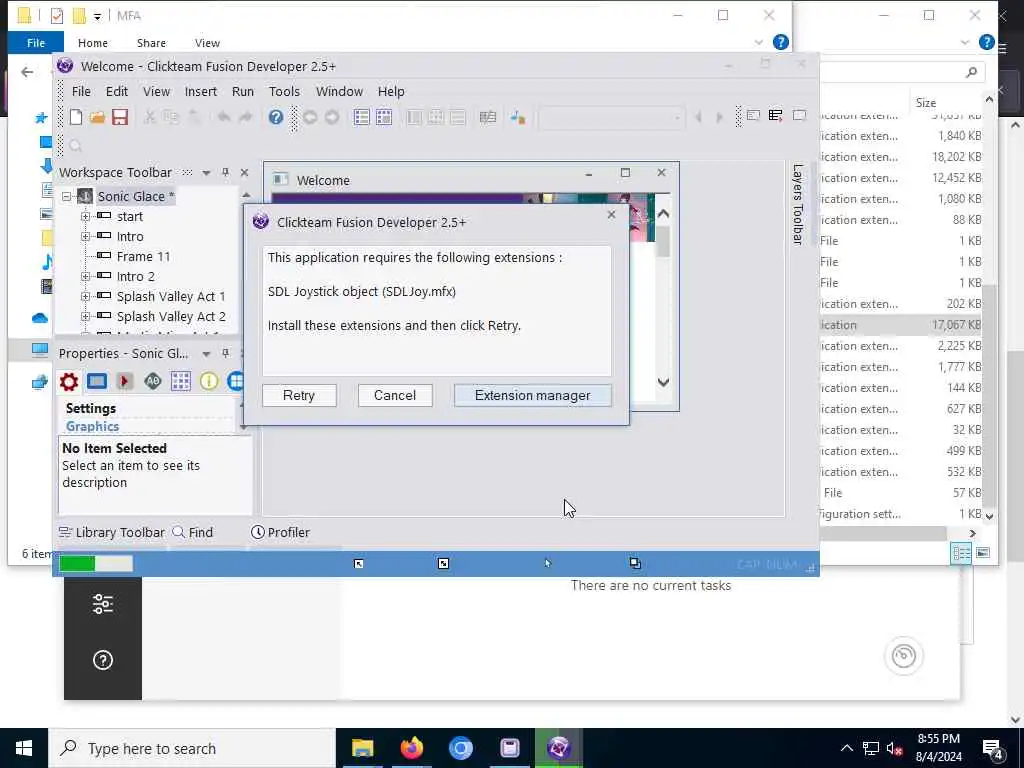Open the Tools menu in Fusion
1024x768 pixels.
284,91
